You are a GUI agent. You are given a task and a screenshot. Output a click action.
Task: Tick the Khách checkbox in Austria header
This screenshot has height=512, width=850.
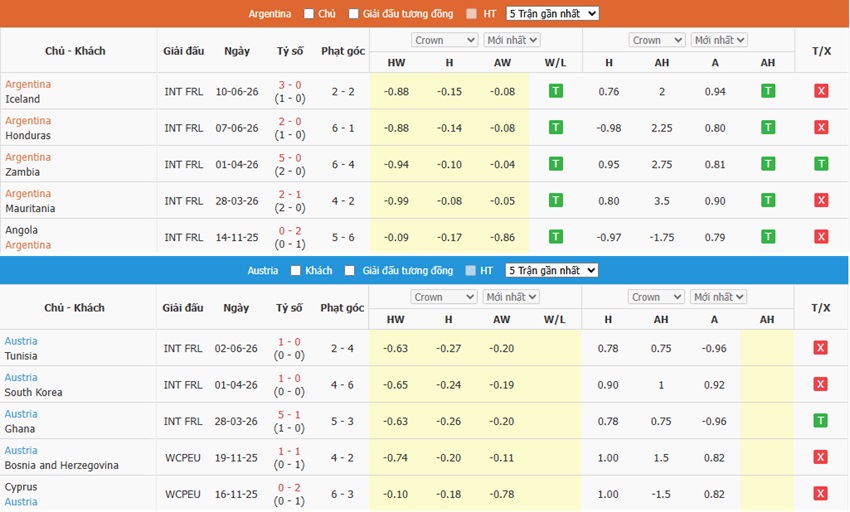pos(295,270)
